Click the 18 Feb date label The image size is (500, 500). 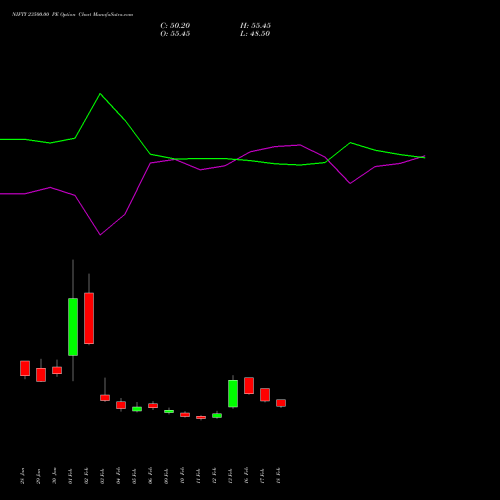click(278, 476)
